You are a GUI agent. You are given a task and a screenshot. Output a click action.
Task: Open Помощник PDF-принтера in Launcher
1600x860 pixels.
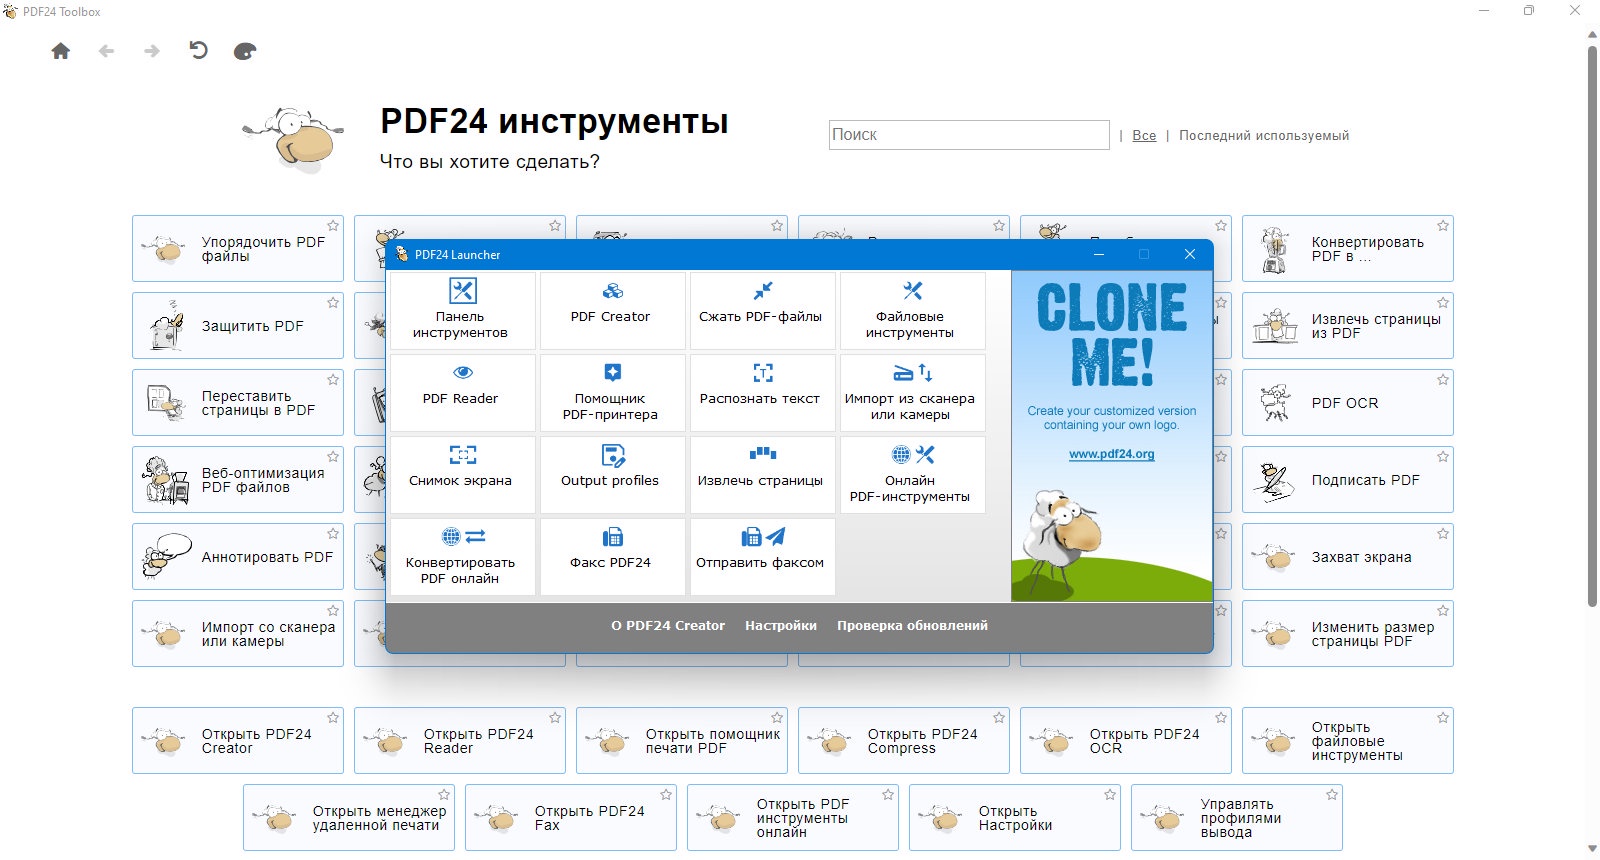(x=612, y=393)
